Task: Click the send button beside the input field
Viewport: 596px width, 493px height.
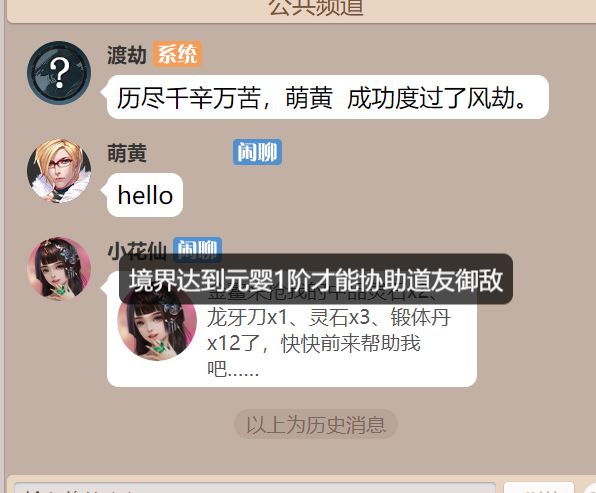Action: (539, 488)
